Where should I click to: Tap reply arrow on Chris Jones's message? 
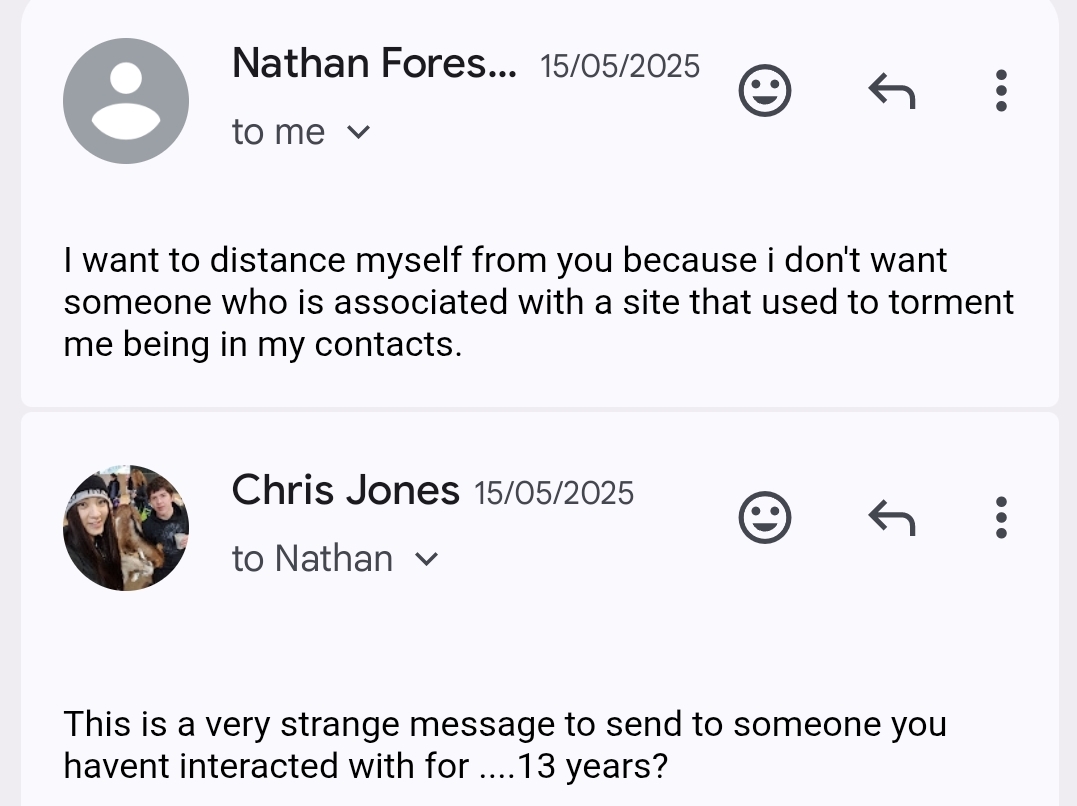click(x=891, y=518)
